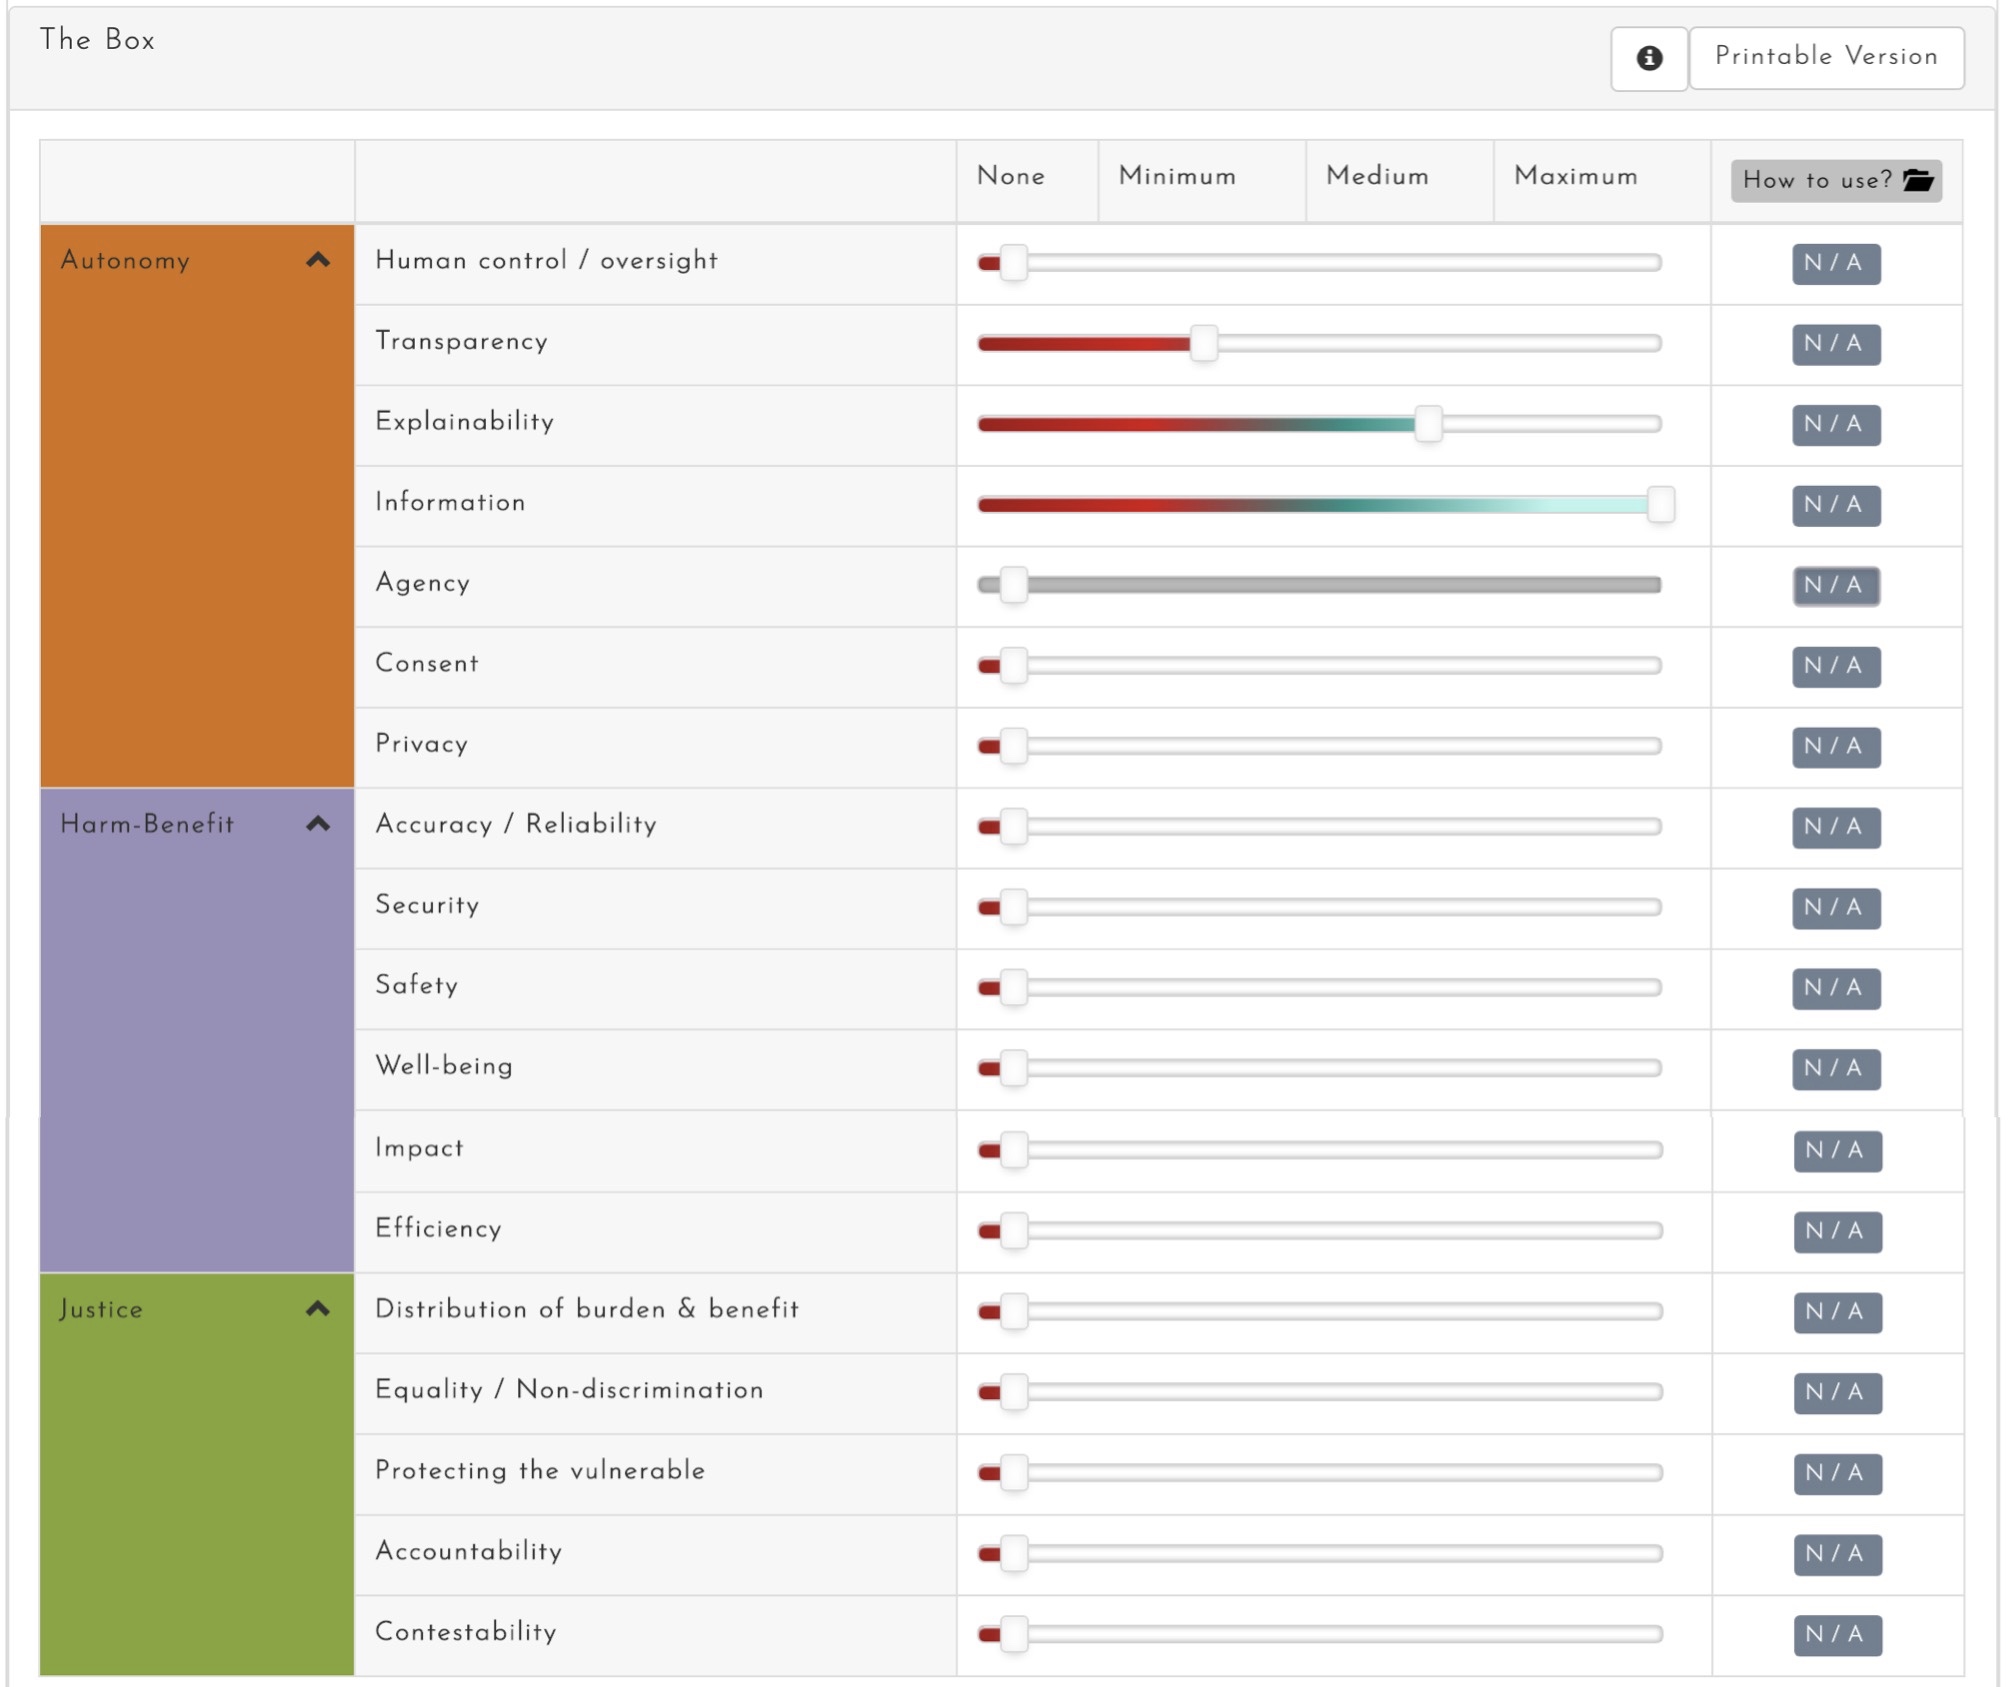The width and height of the screenshot is (2011, 1687).
Task: Toggle N/A for Contestability row
Action: pos(1837,1635)
